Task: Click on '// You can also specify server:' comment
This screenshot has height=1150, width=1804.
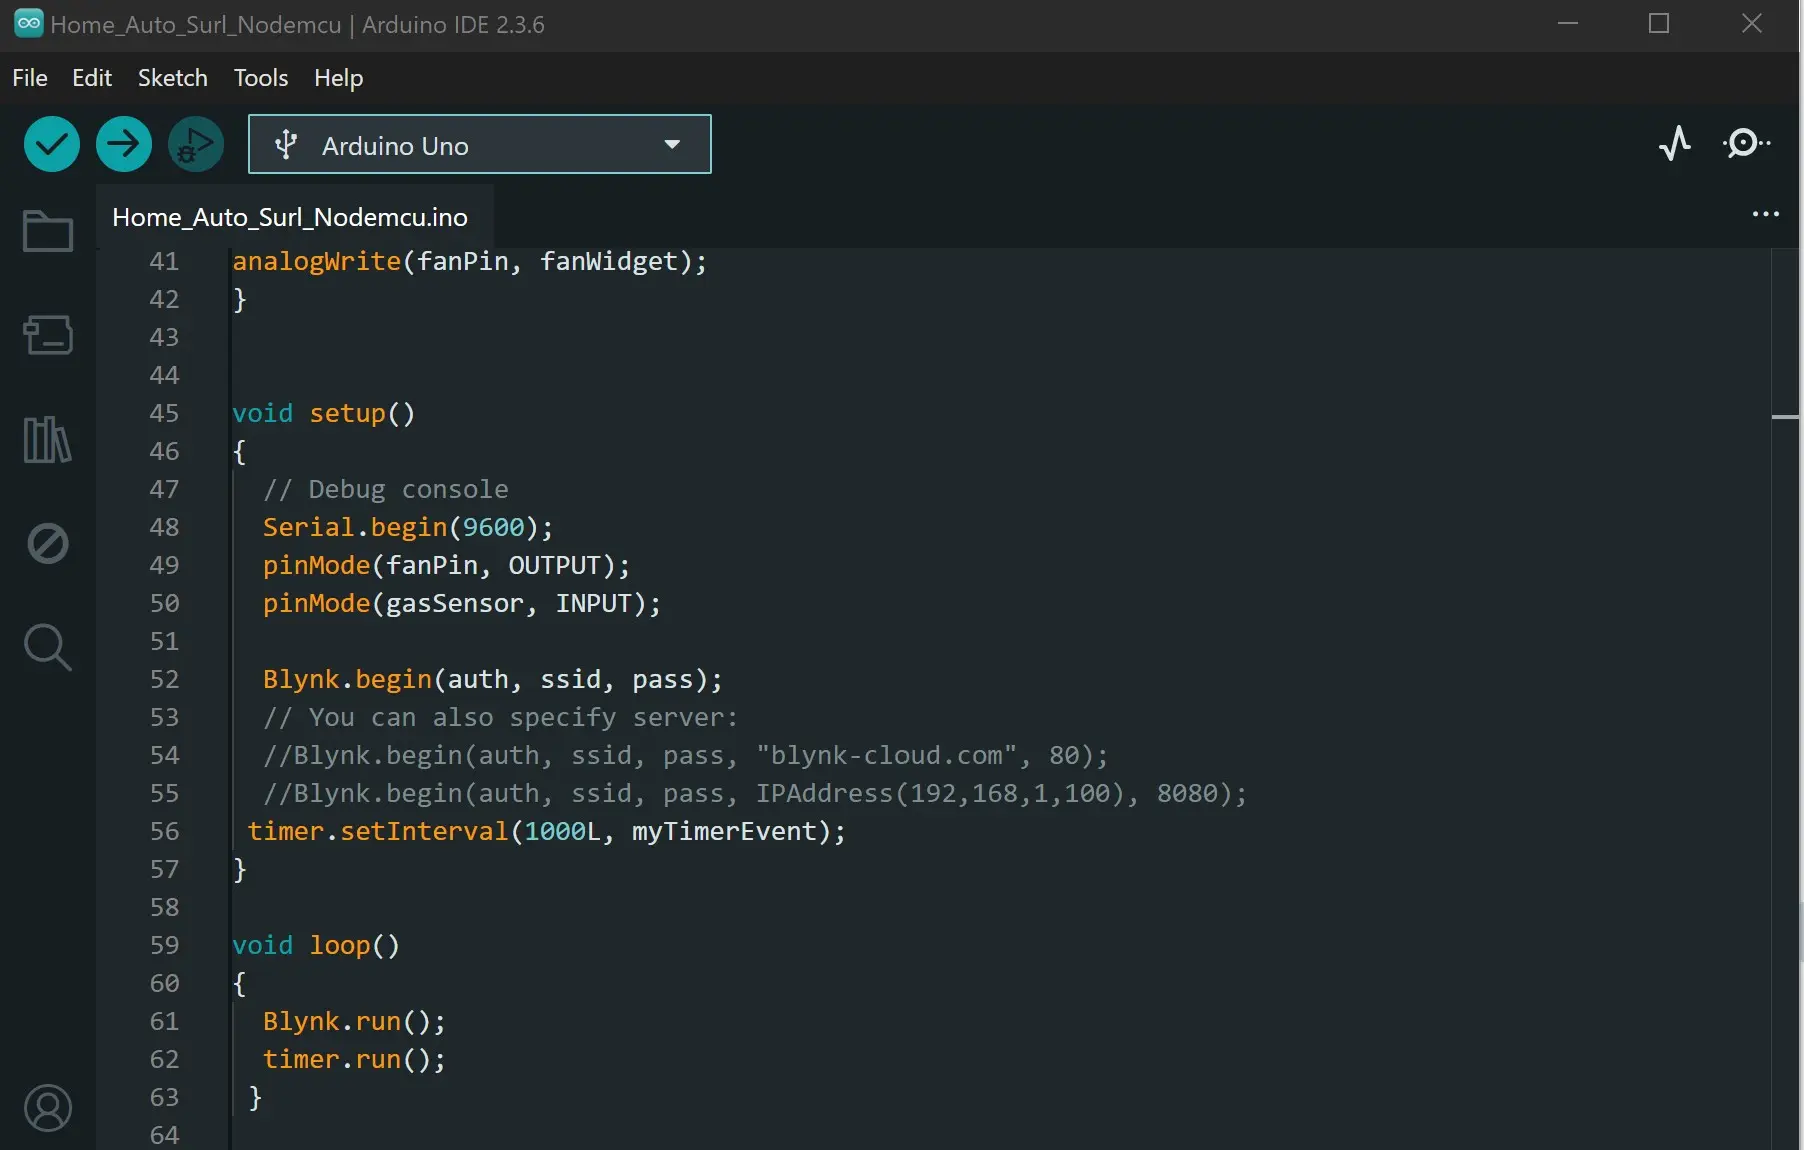Action: (500, 717)
